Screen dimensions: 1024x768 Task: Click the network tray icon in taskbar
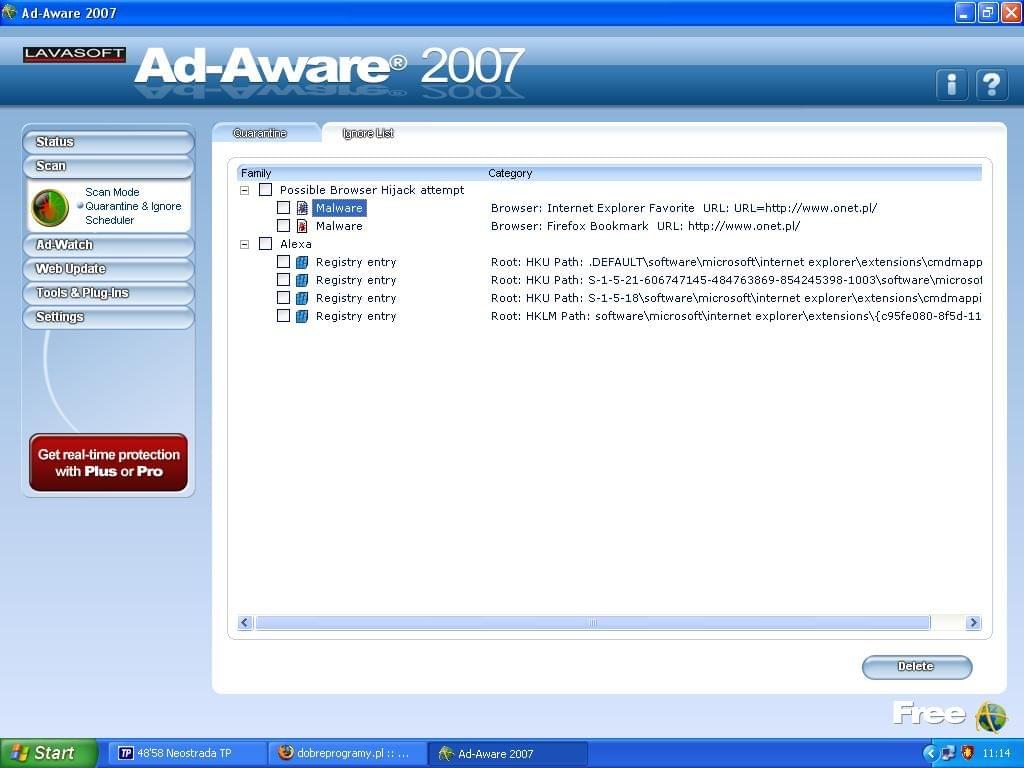coord(948,753)
